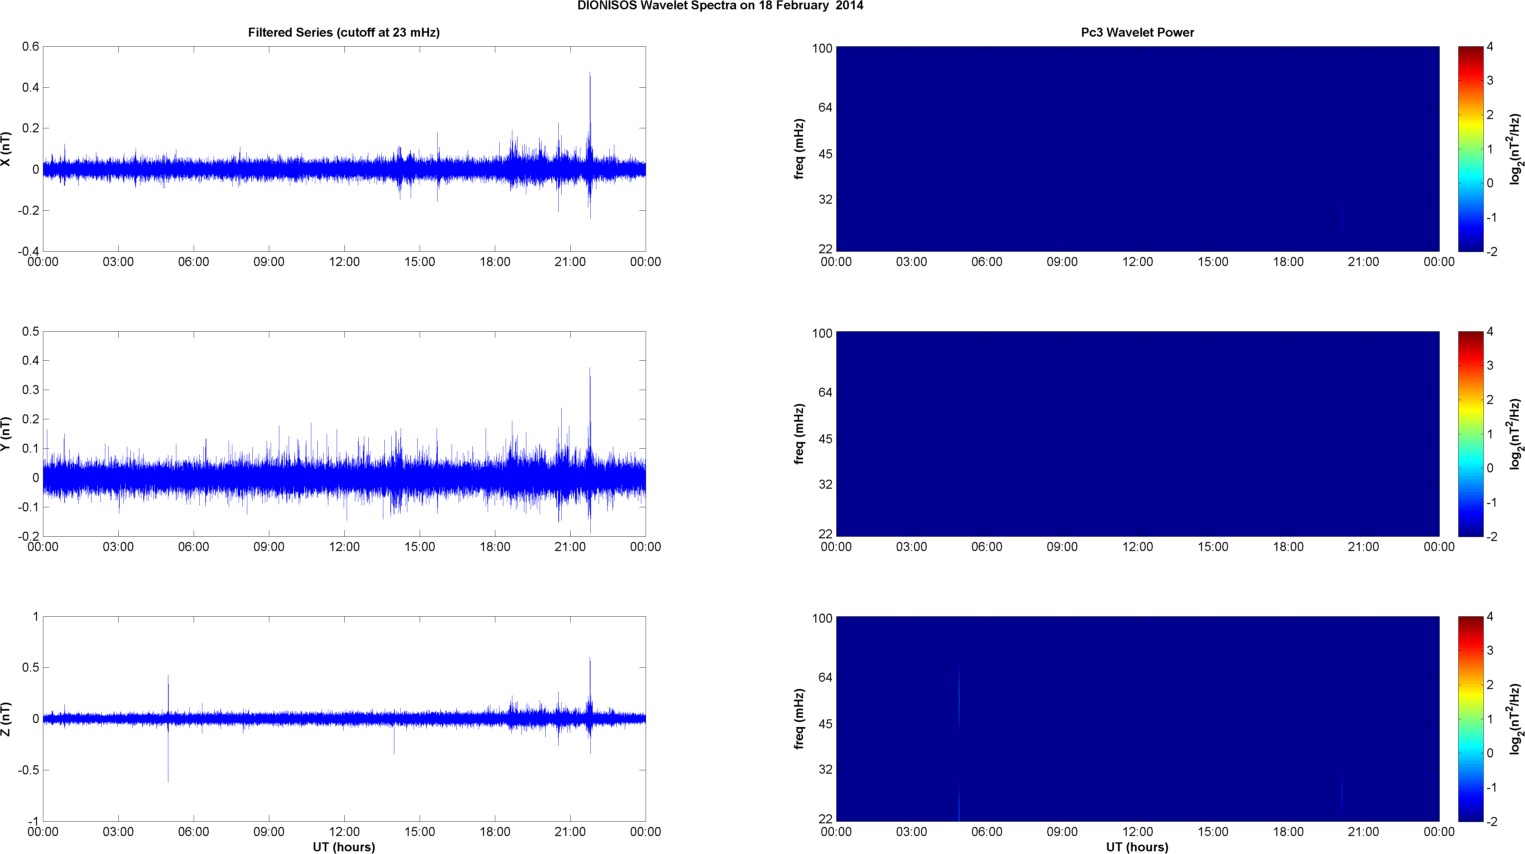Click '15:00' tick under the Z wavelet spectrogram
1525x854 pixels.
pyautogui.click(x=1213, y=832)
